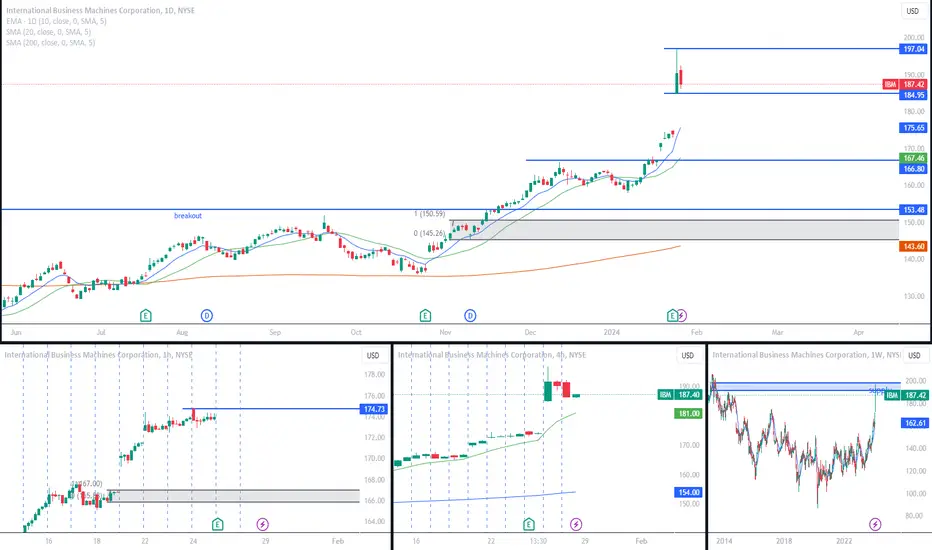Image resolution: width=932 pixels, height=550 pixels.
Task: Click '2018' on the weekly chart time axis
Action: click(784, 541)
